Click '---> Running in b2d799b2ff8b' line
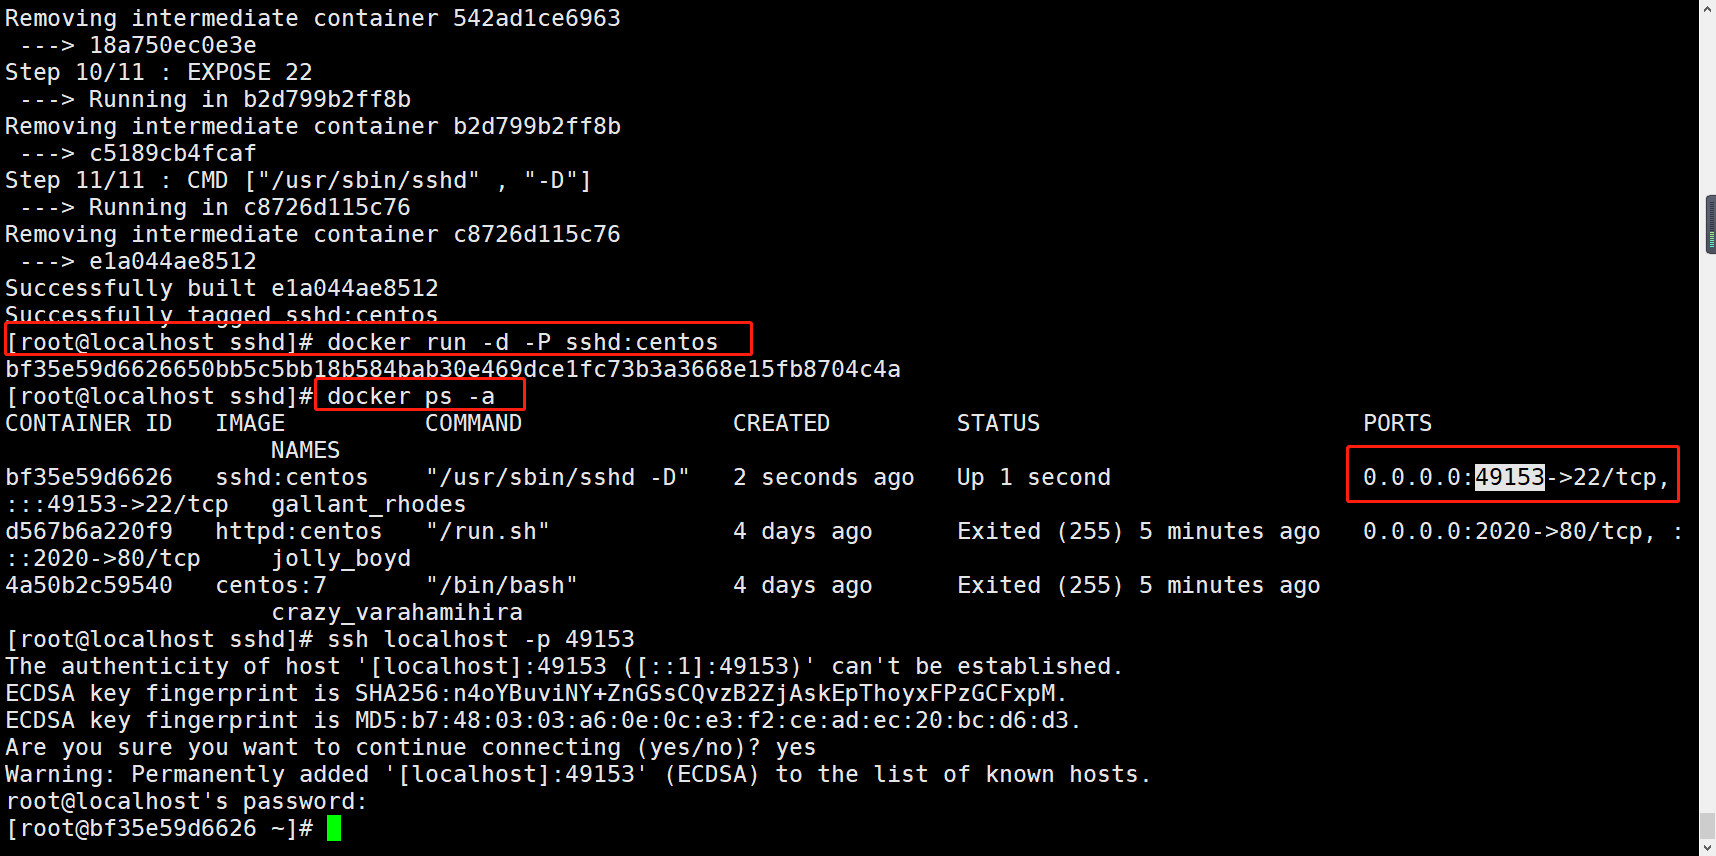The width and height of the screenshot is (1716, 856). point(215,99)
